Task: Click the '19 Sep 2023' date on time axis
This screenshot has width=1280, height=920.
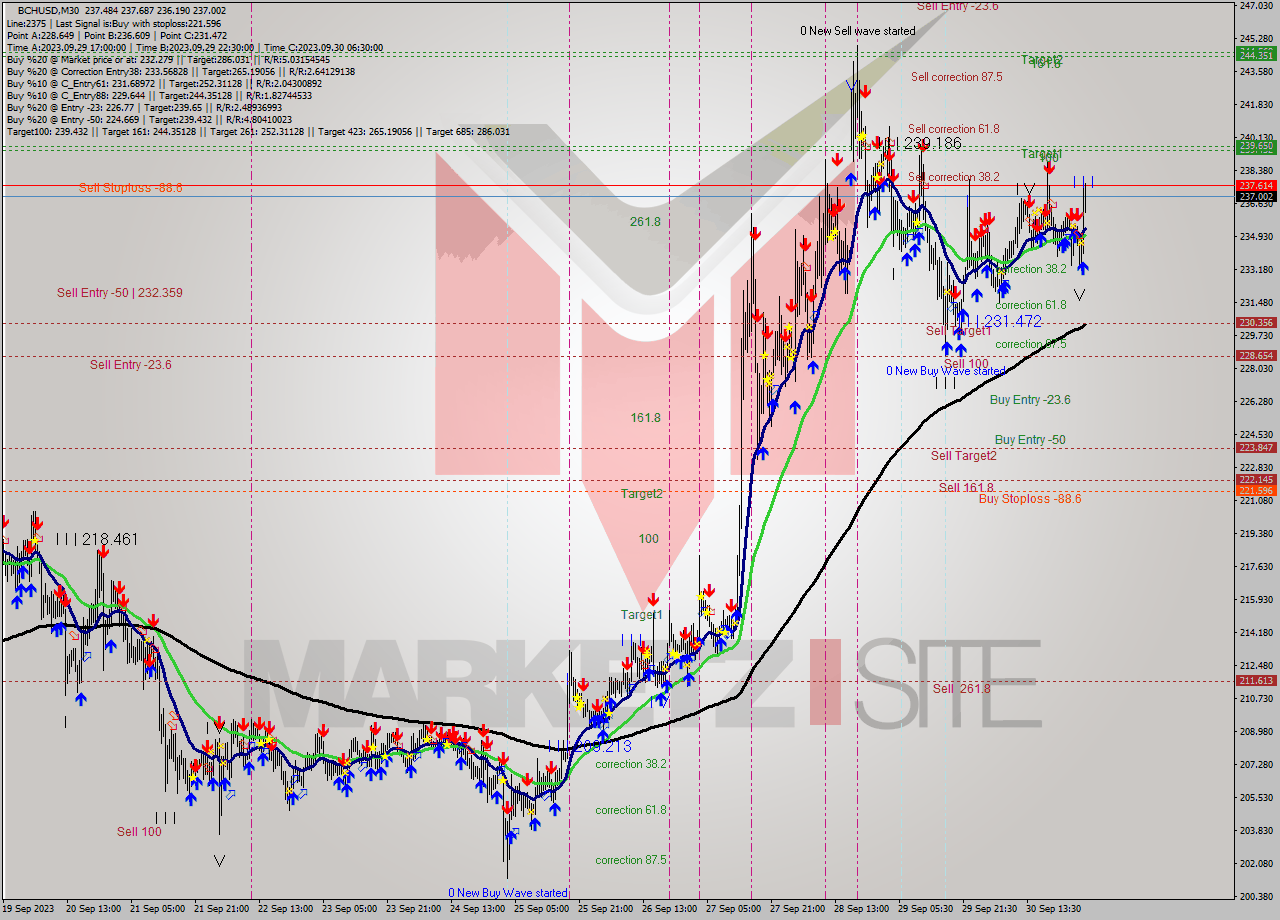Action: (x=28, y=909)
